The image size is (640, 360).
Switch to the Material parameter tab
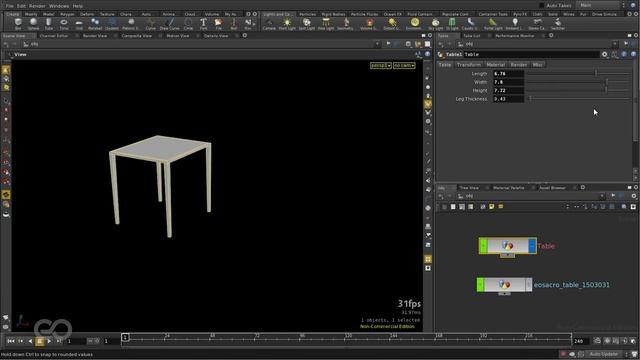click(x=496, y=64)
